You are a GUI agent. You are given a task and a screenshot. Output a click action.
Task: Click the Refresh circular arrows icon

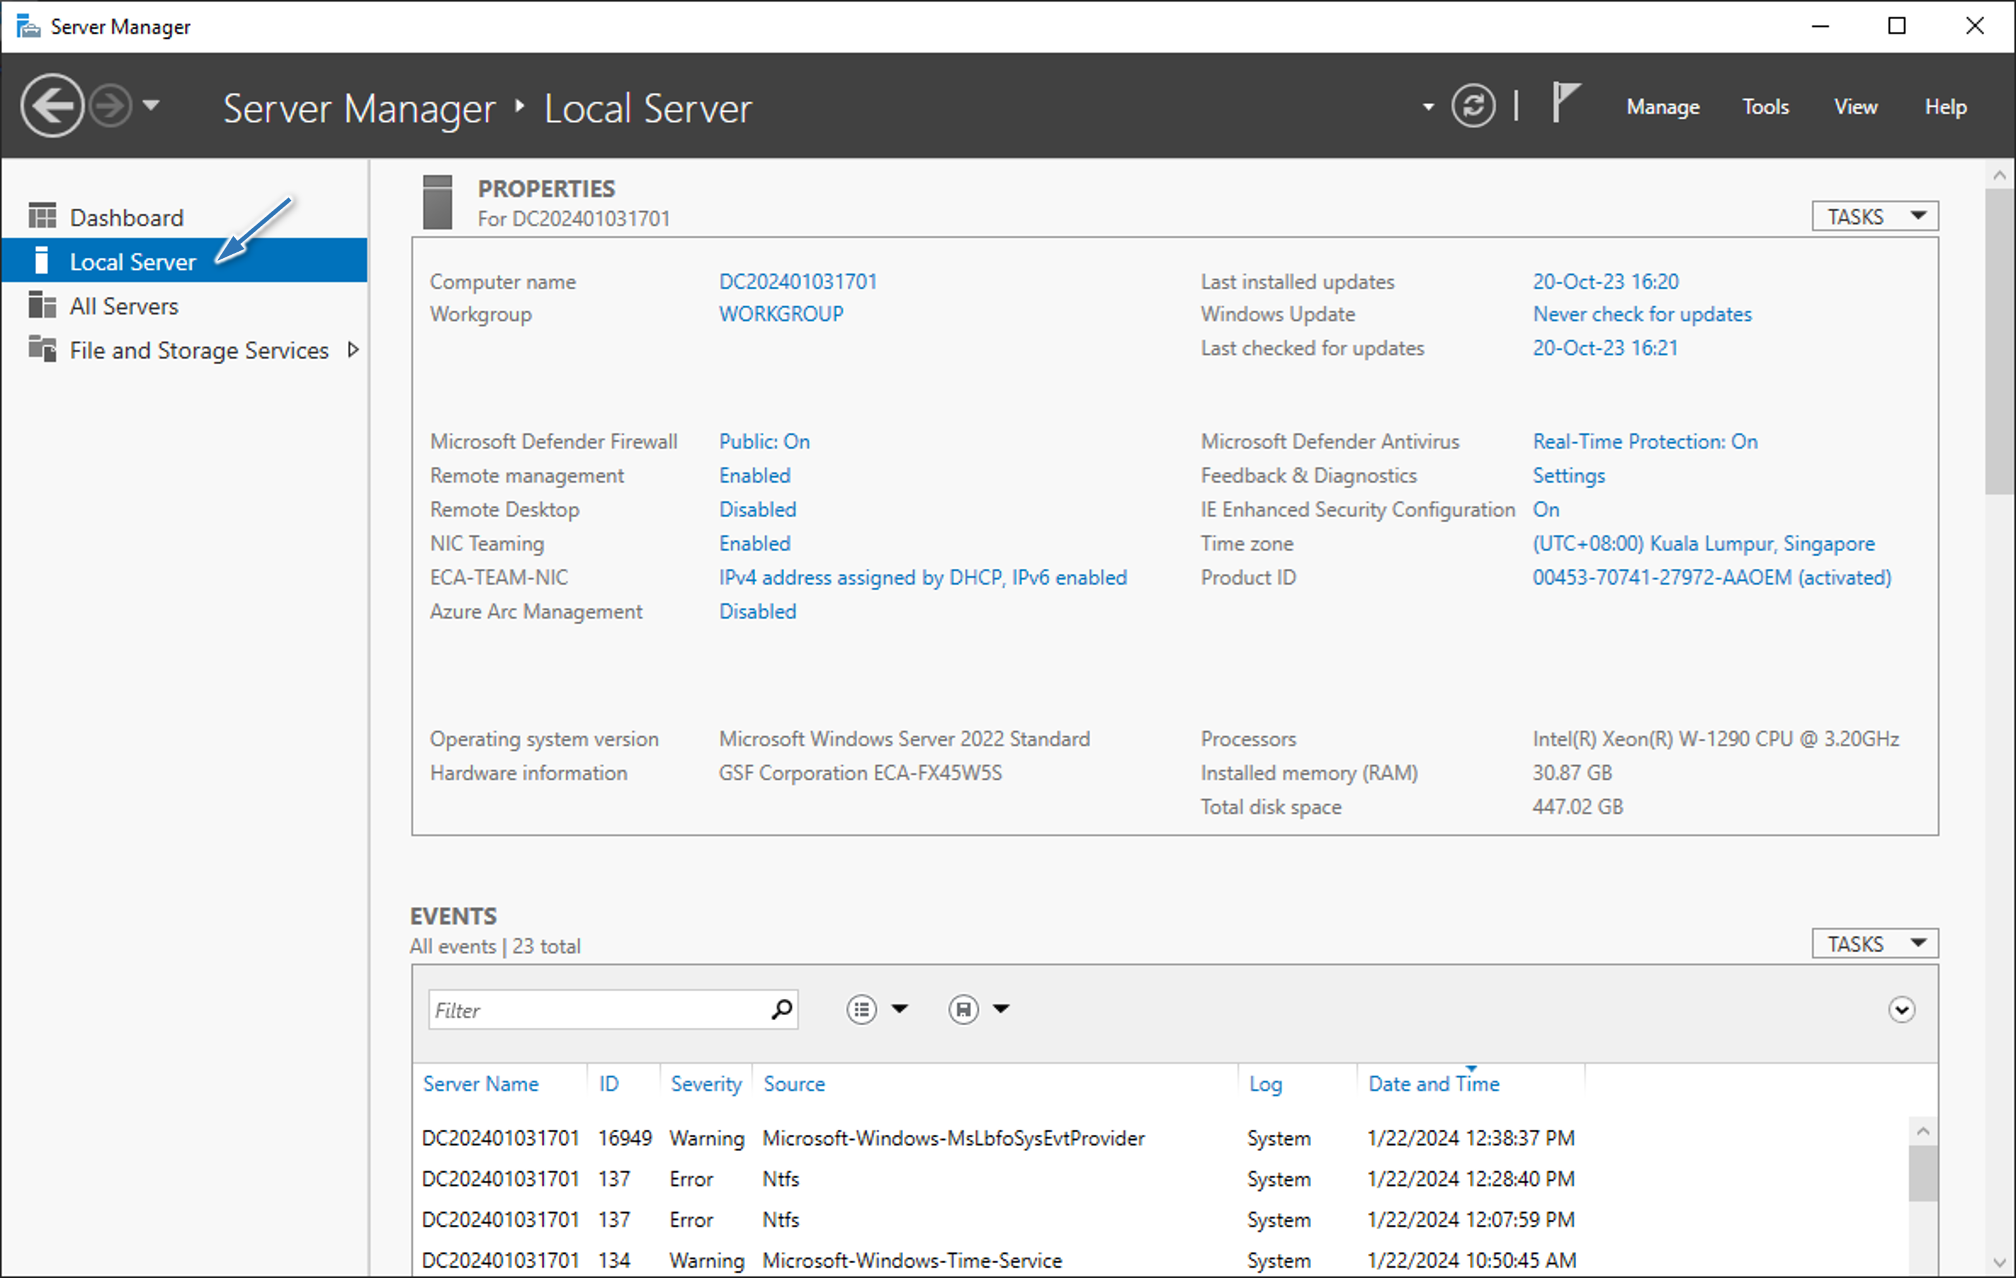point(1473,106)
